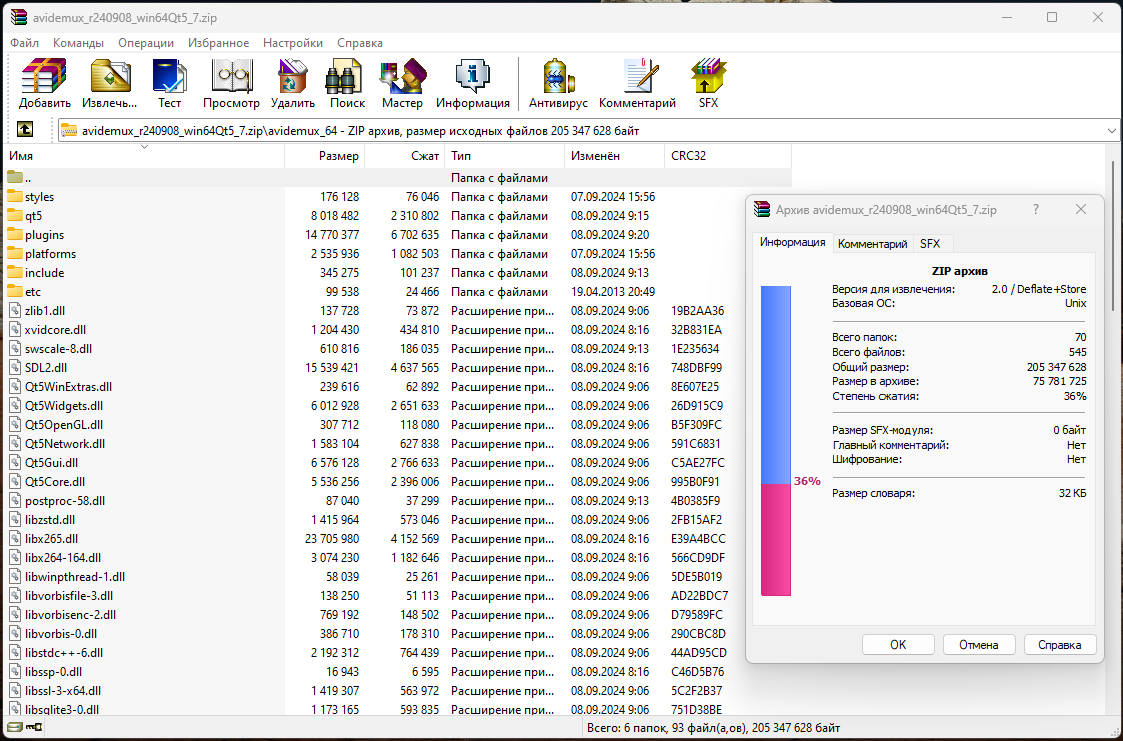The width and height of the screenshot is (1123, 741).
Task: Click the SFX toolbar icon
Action: [708, 77]
